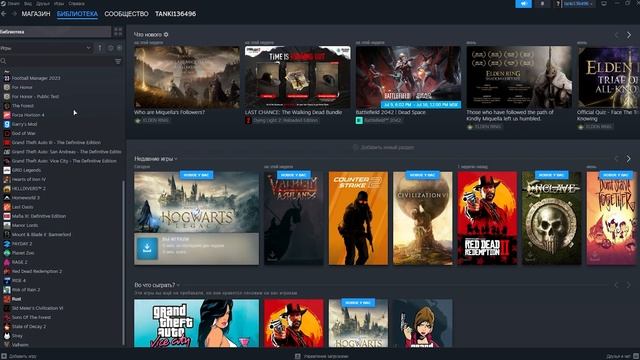Open LAST CHANCE Walking Dead Bundle news
Screen dimensions: 640x360
298,77
